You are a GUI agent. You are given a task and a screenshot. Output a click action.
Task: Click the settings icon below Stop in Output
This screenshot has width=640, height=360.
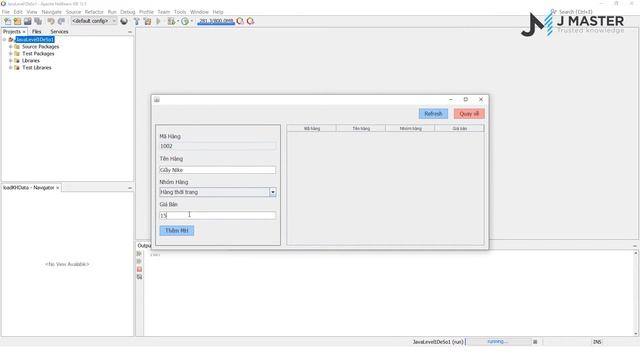pyautogui.click(x=139, y=277)
